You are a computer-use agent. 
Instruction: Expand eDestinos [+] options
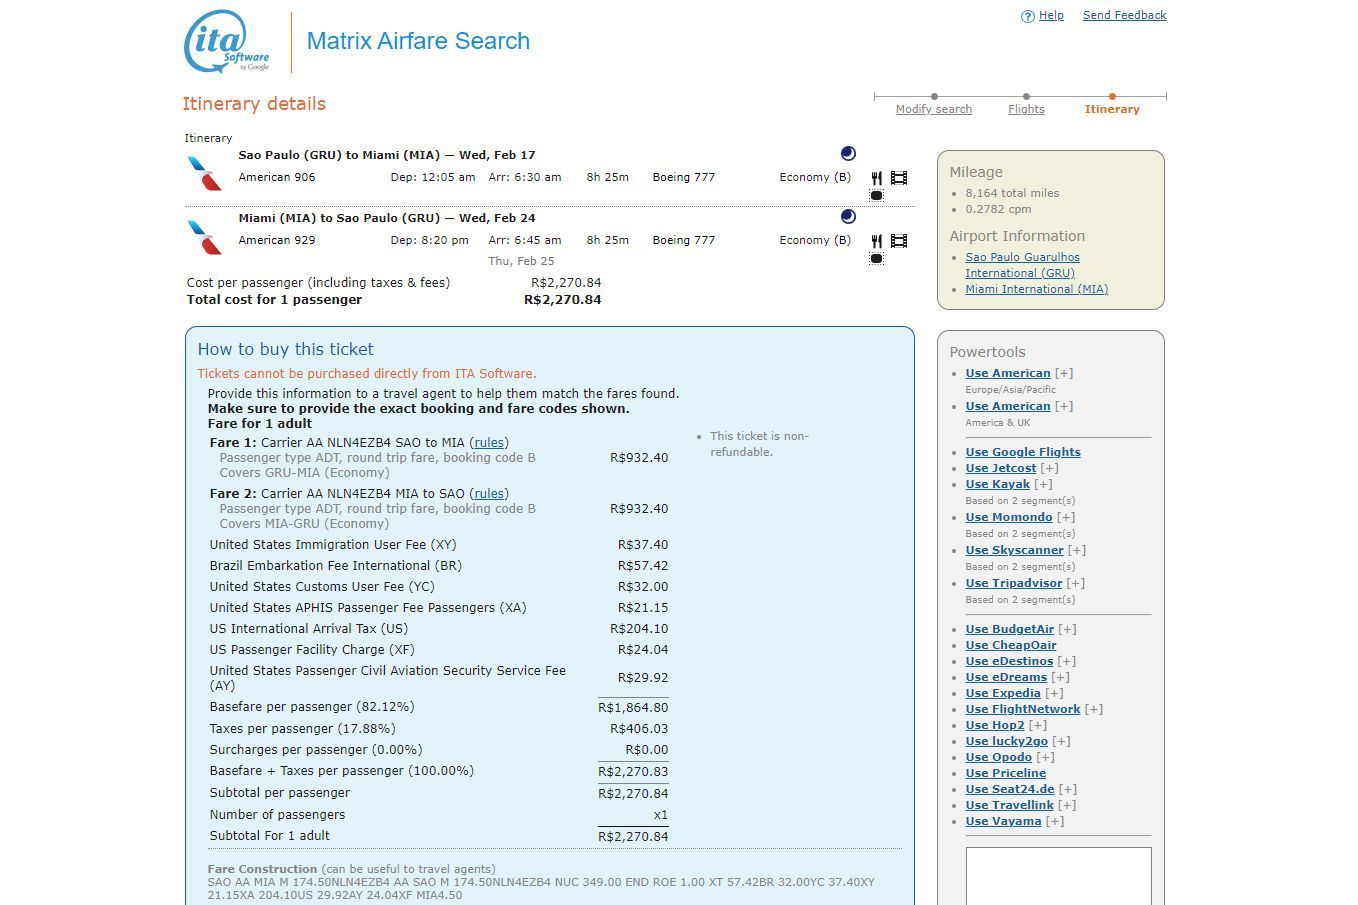[1067, 661]
